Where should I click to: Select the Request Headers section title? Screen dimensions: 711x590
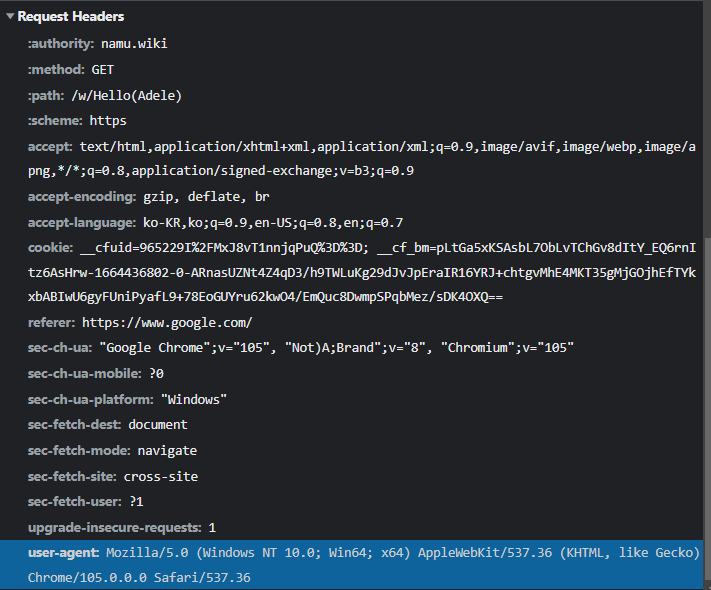pyautogui.click(x=71, y=17)
